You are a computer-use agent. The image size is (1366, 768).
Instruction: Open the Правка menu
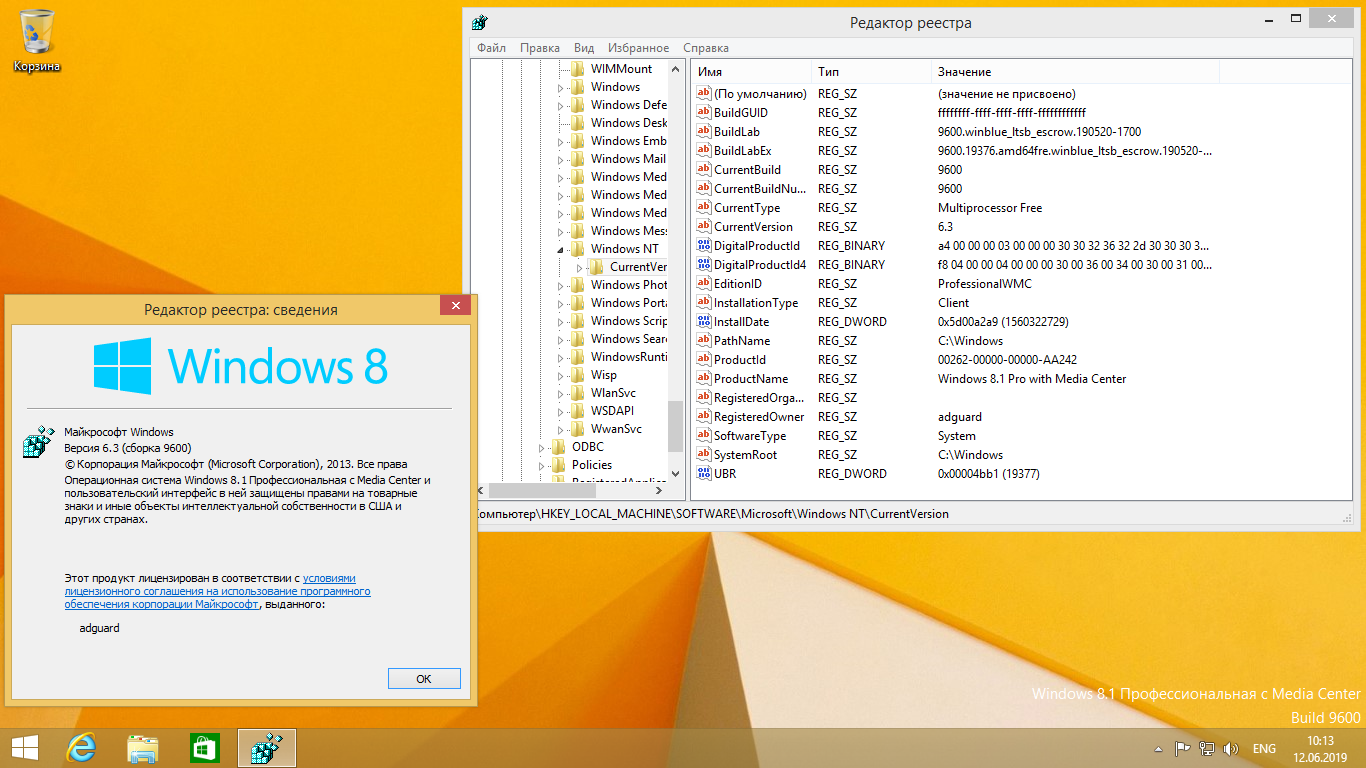pyautogui.click(x=540, y=48)
